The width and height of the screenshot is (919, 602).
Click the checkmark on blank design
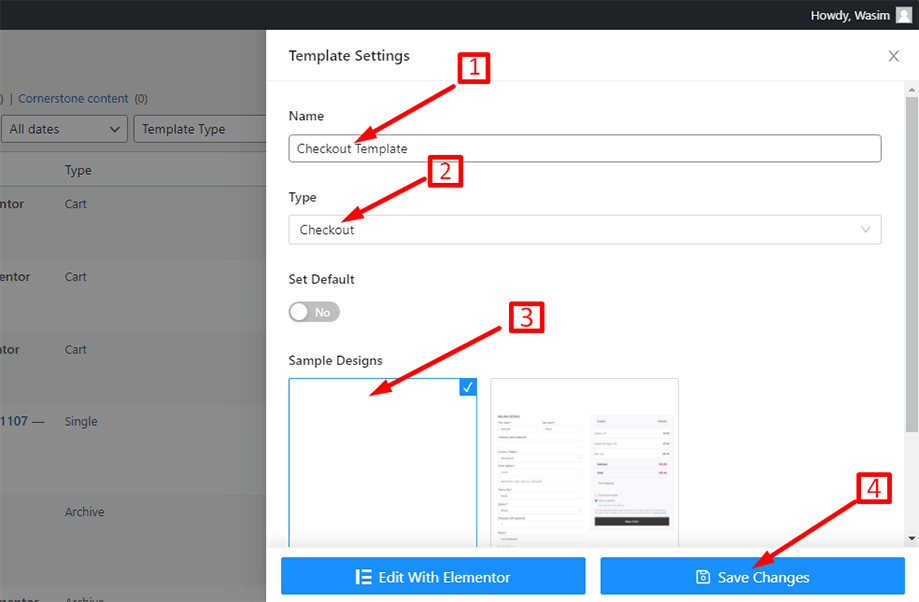[x=468, y=387]
